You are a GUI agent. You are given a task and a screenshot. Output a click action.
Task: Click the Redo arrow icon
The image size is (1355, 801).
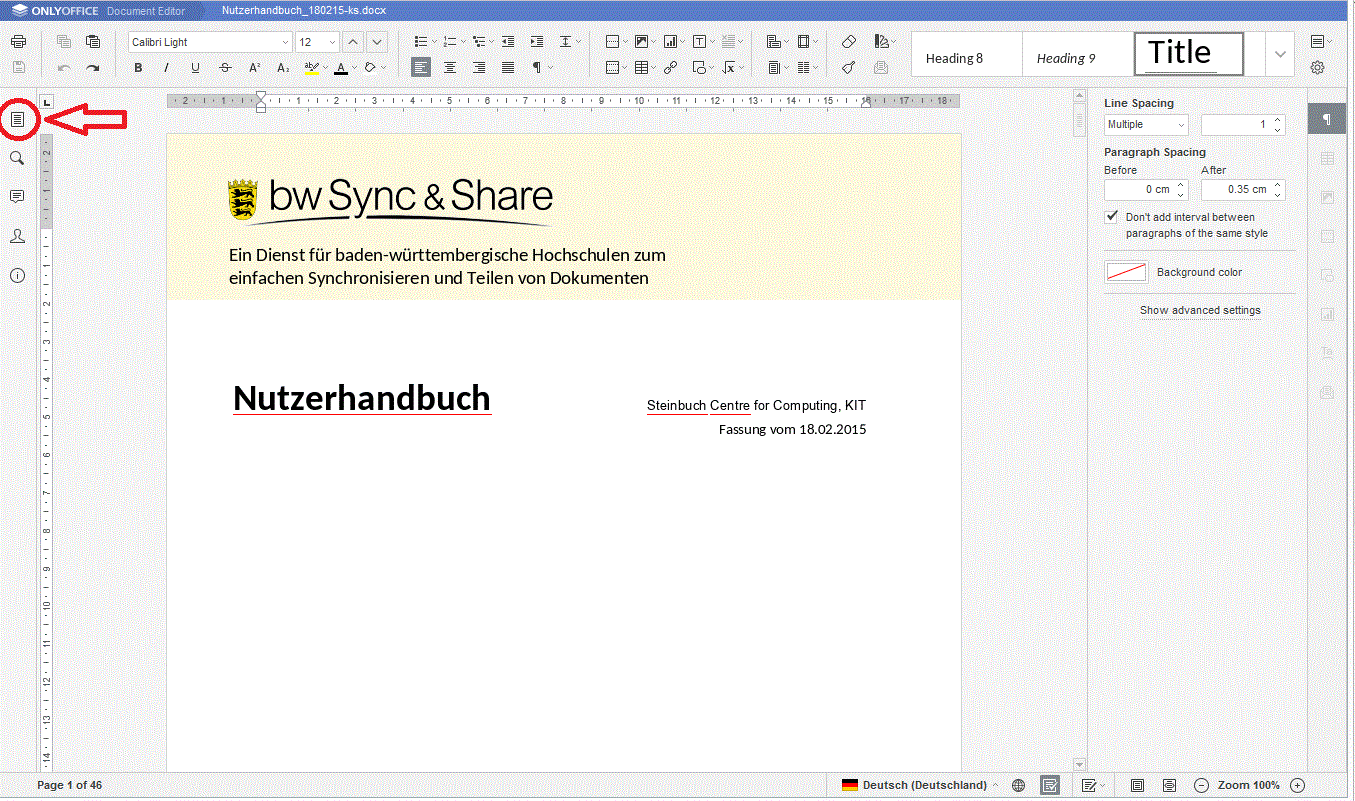coord(93,68)
